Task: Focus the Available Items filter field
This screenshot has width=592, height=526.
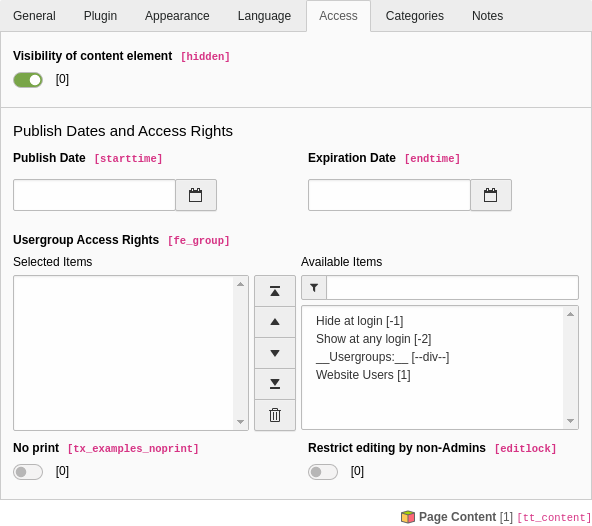Action: click(452, 288)
